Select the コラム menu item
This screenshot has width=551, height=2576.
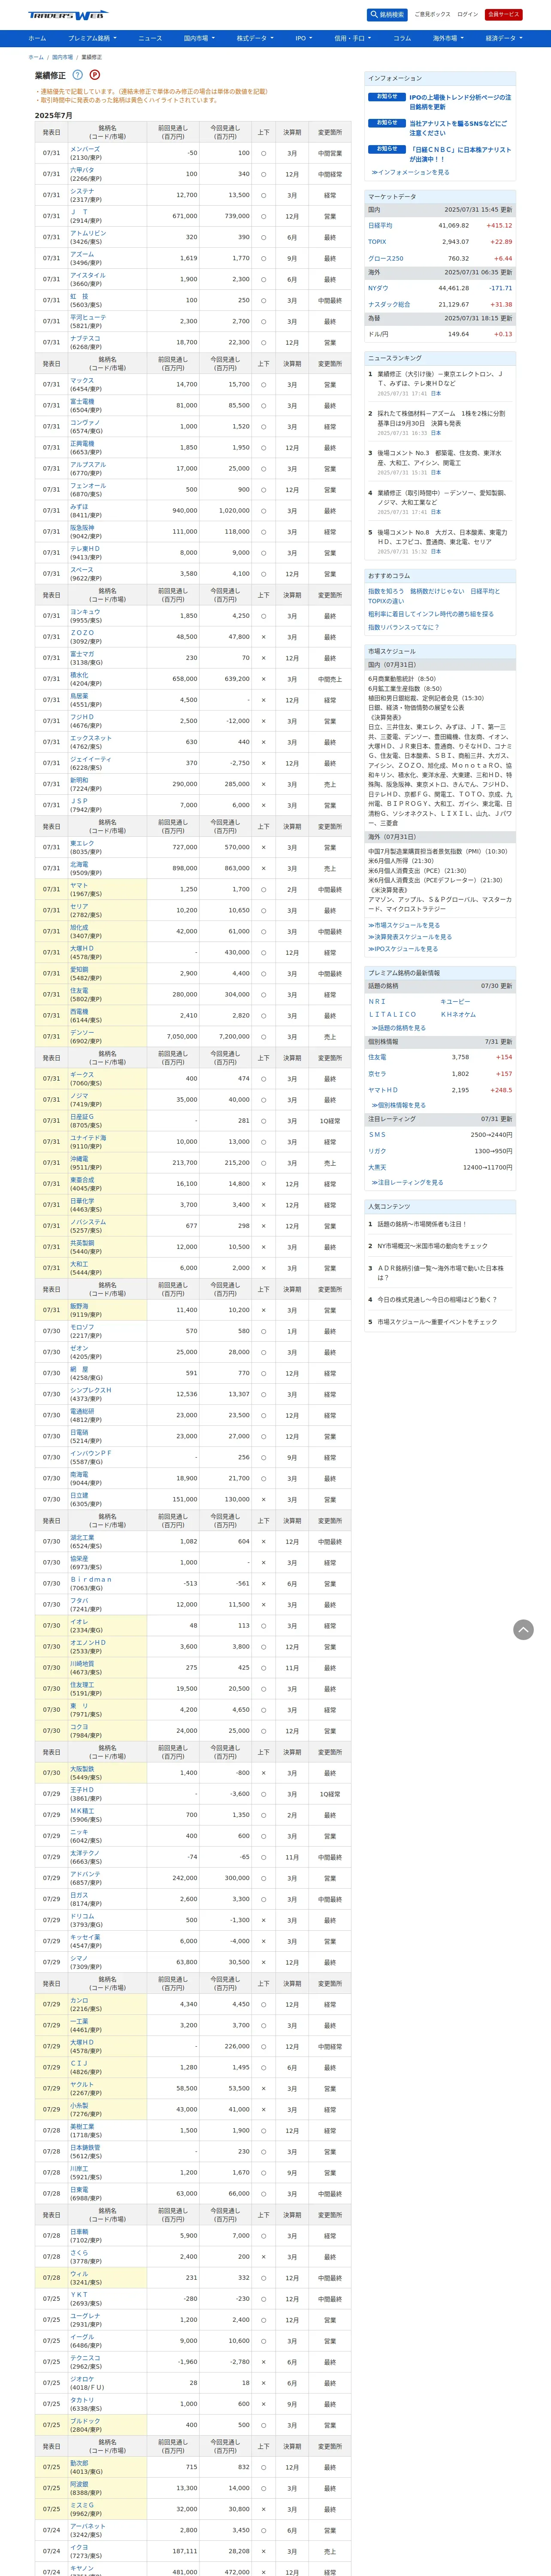(402, 38)
